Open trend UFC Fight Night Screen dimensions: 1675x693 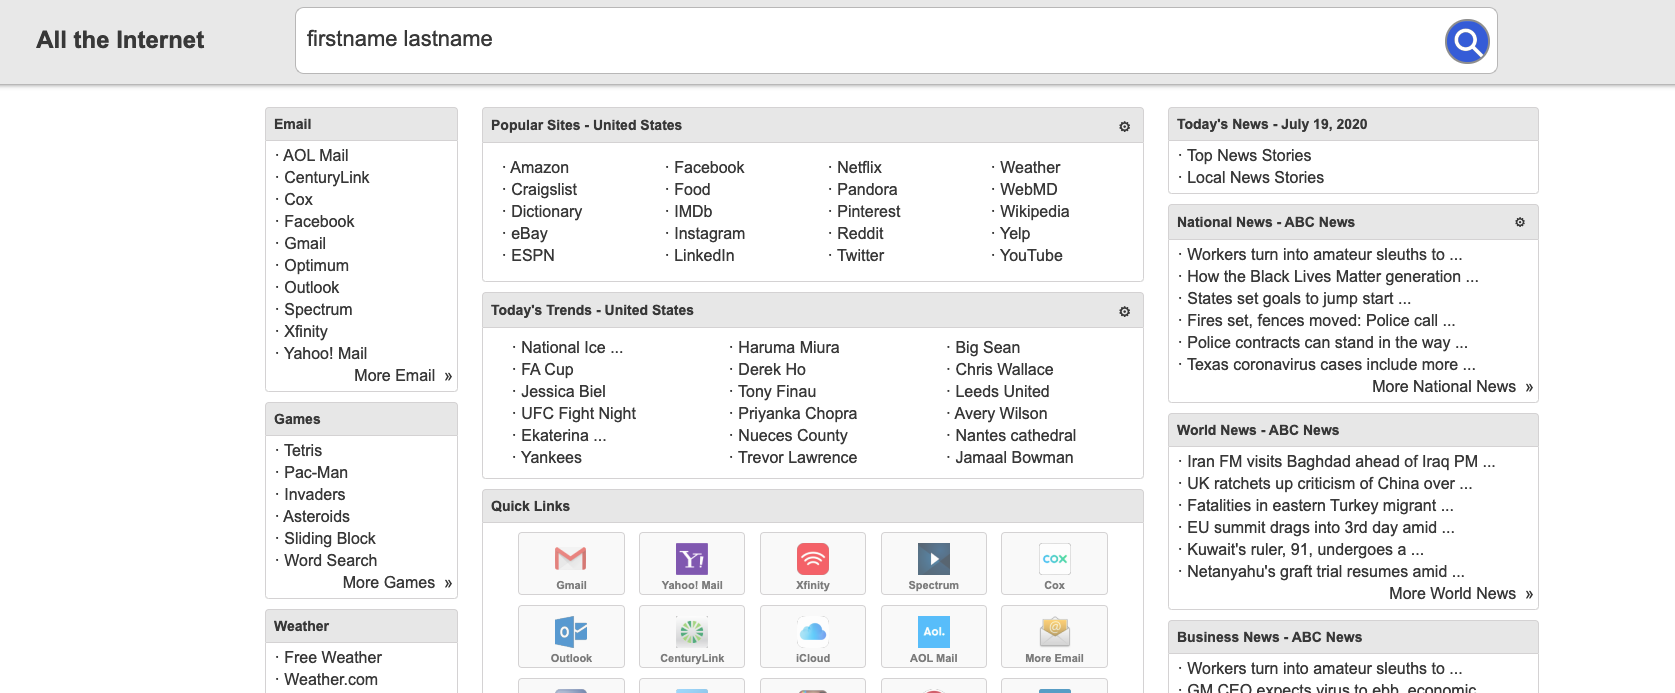(578, 414)
